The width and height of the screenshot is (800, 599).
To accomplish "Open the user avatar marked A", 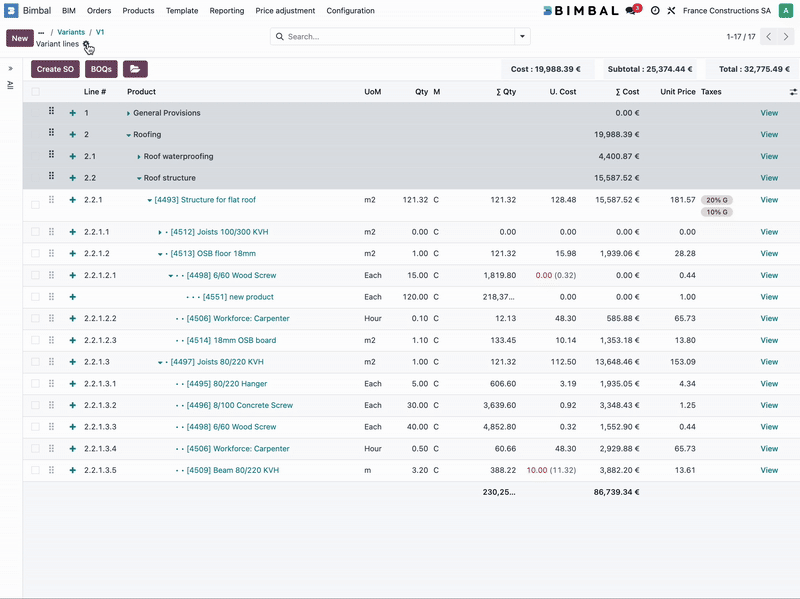I will click(786, 10).
